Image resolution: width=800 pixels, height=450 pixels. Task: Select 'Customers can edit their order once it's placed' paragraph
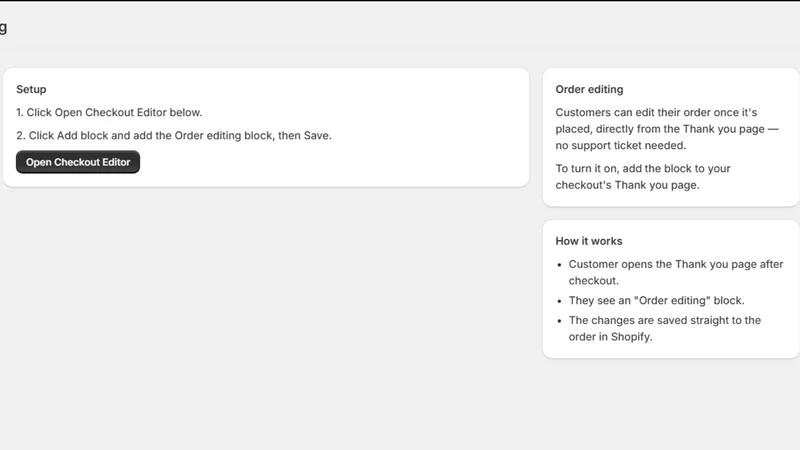coord(667,129)
